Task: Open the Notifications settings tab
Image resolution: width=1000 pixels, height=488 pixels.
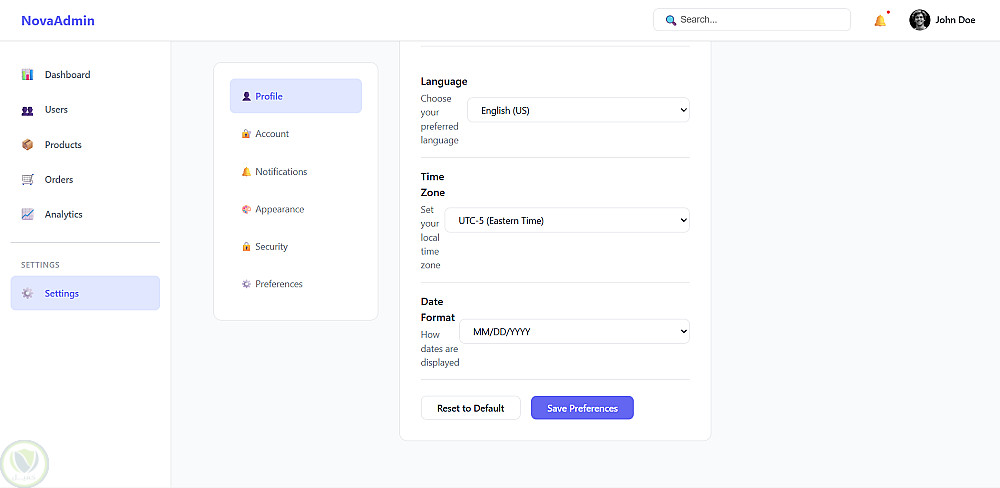Action: tap(280, 172)
